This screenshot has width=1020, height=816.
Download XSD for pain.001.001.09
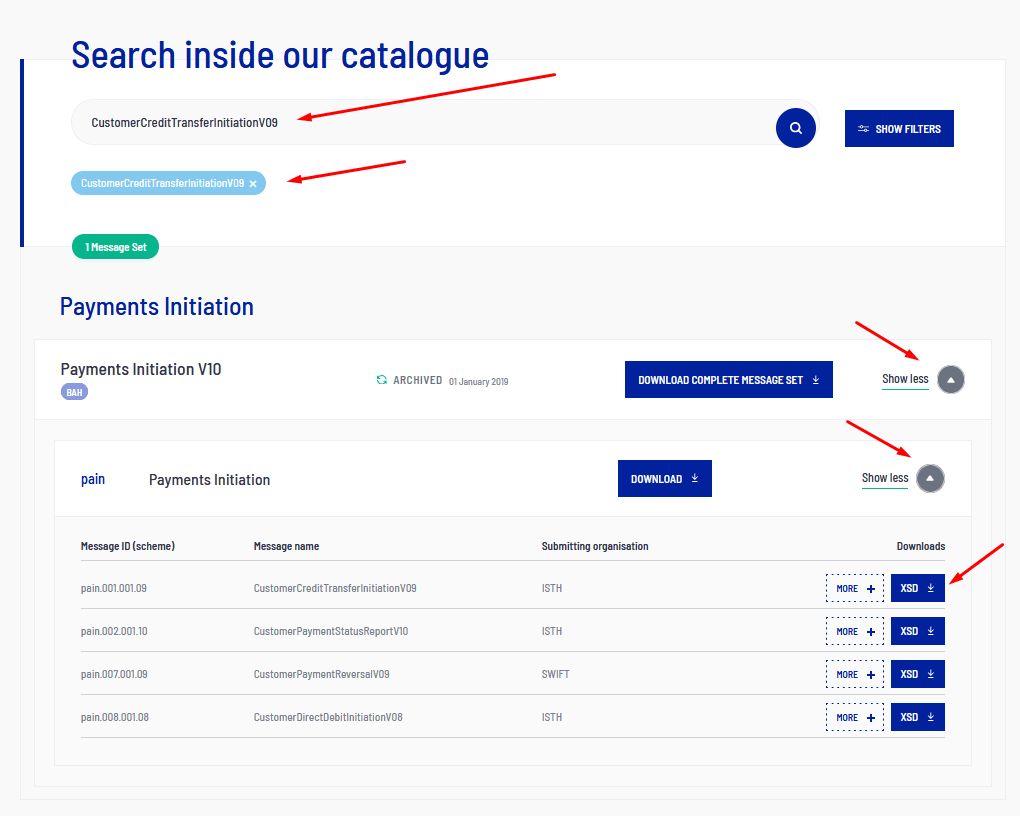[917, 588]
